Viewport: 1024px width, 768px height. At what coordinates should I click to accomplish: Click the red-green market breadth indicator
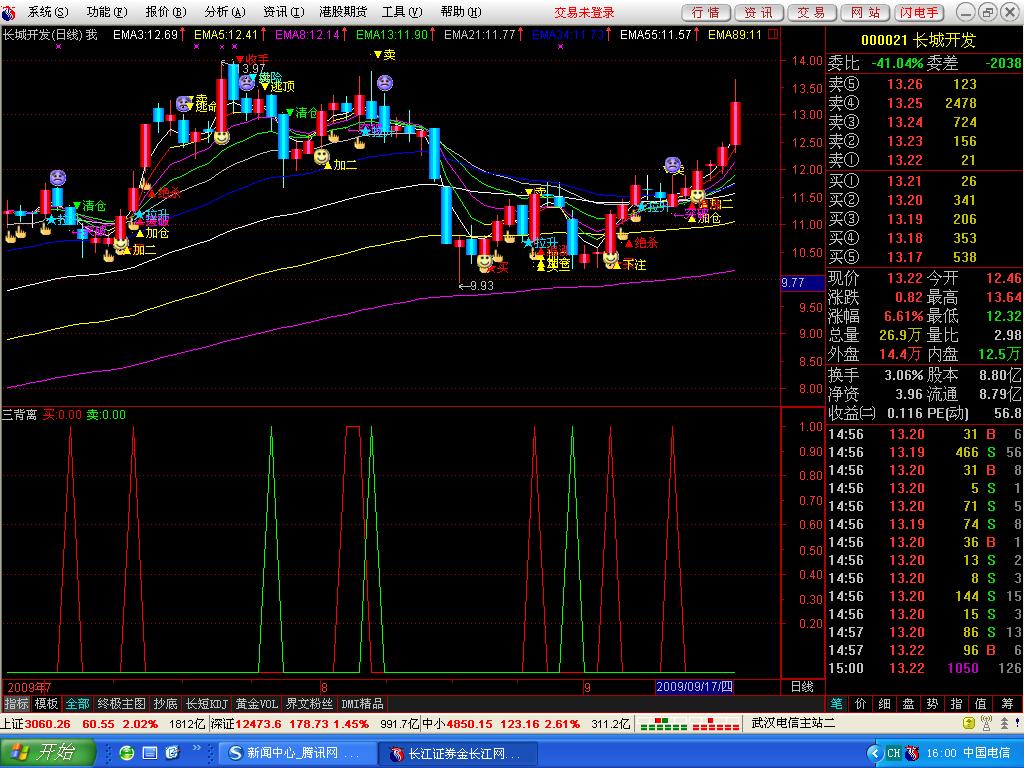coord(689,724)
